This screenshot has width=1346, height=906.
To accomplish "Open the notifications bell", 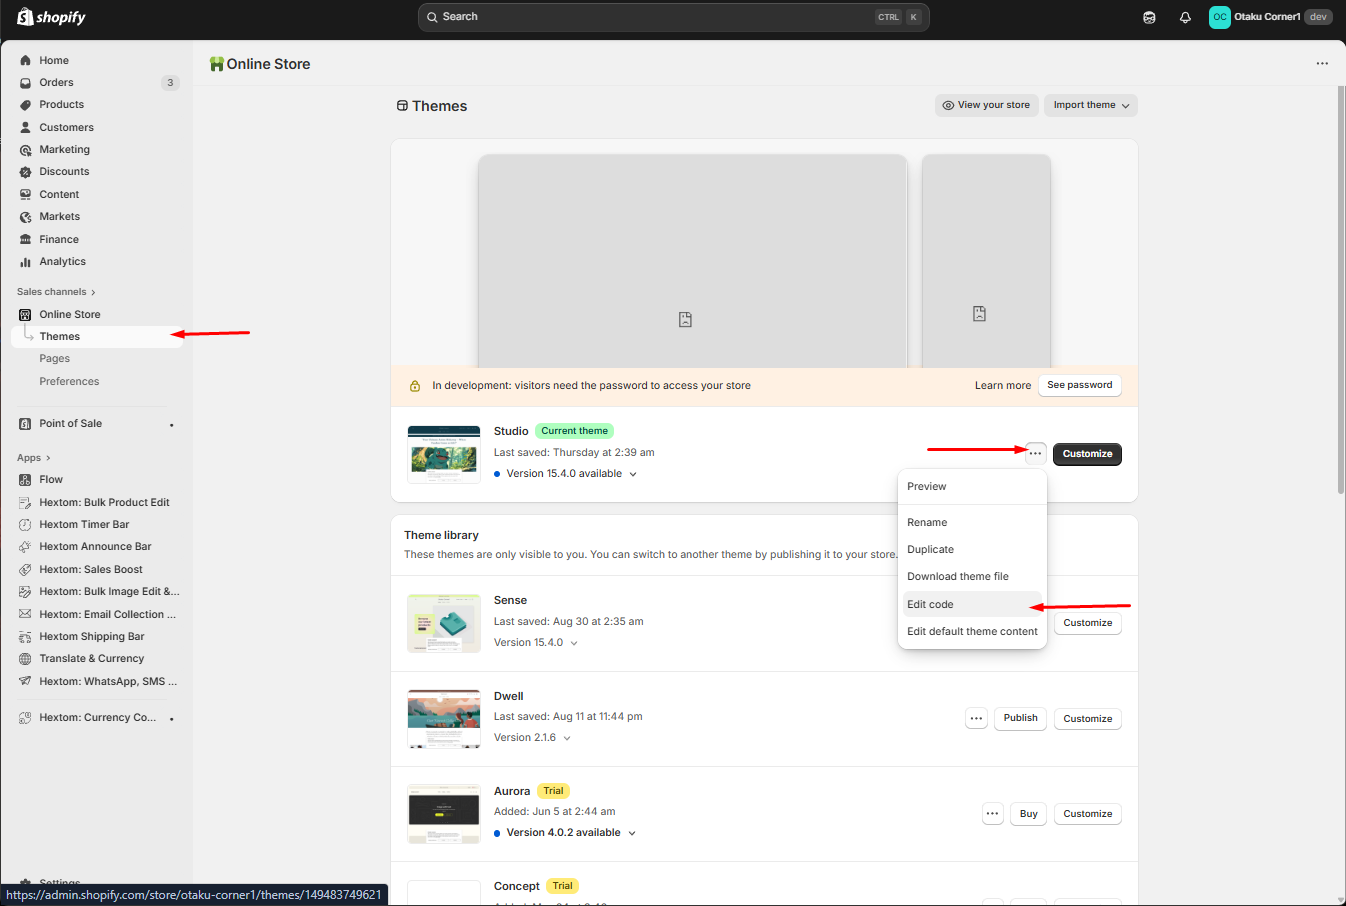I will 1185,17.
